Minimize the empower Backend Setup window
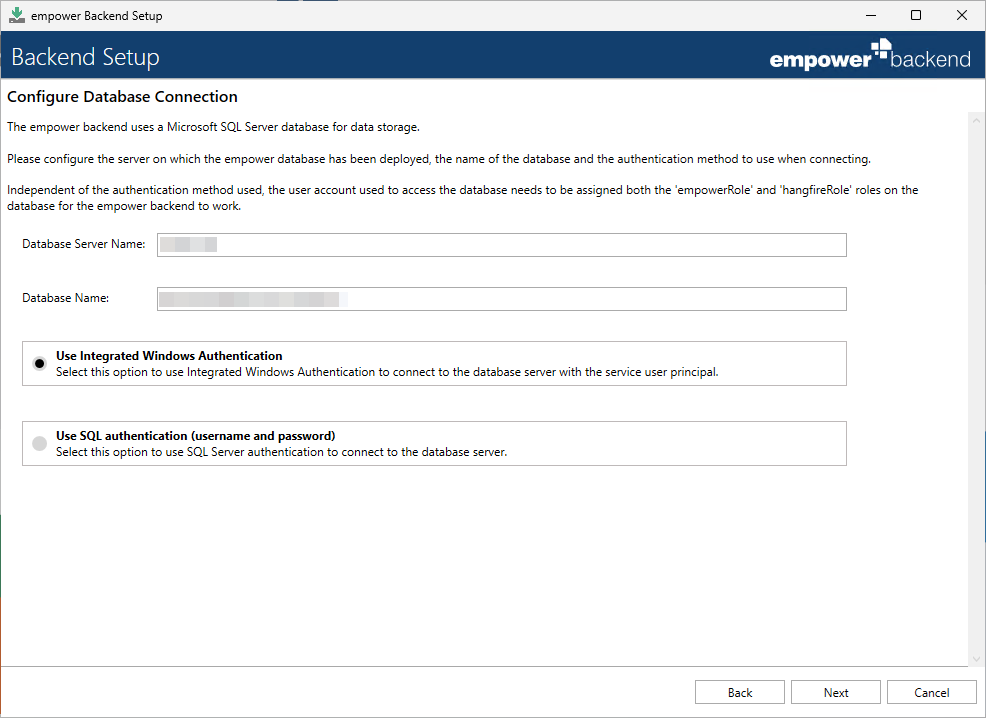 871,16
